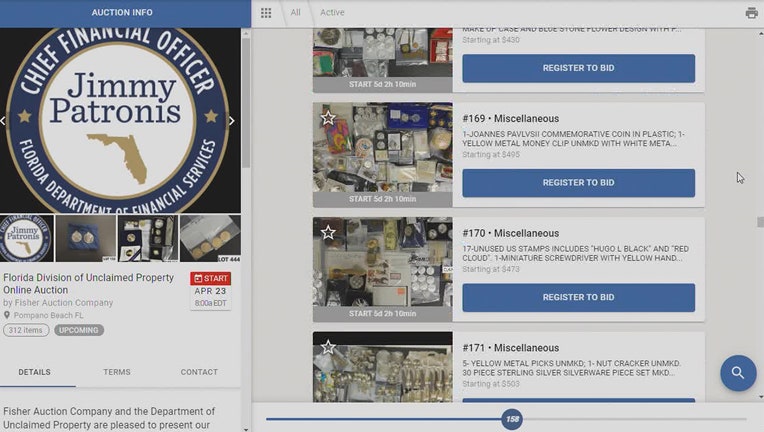Select the CONTACT tab
The width and height of the screenshot is (764, 432).
(x=199, y=372)
